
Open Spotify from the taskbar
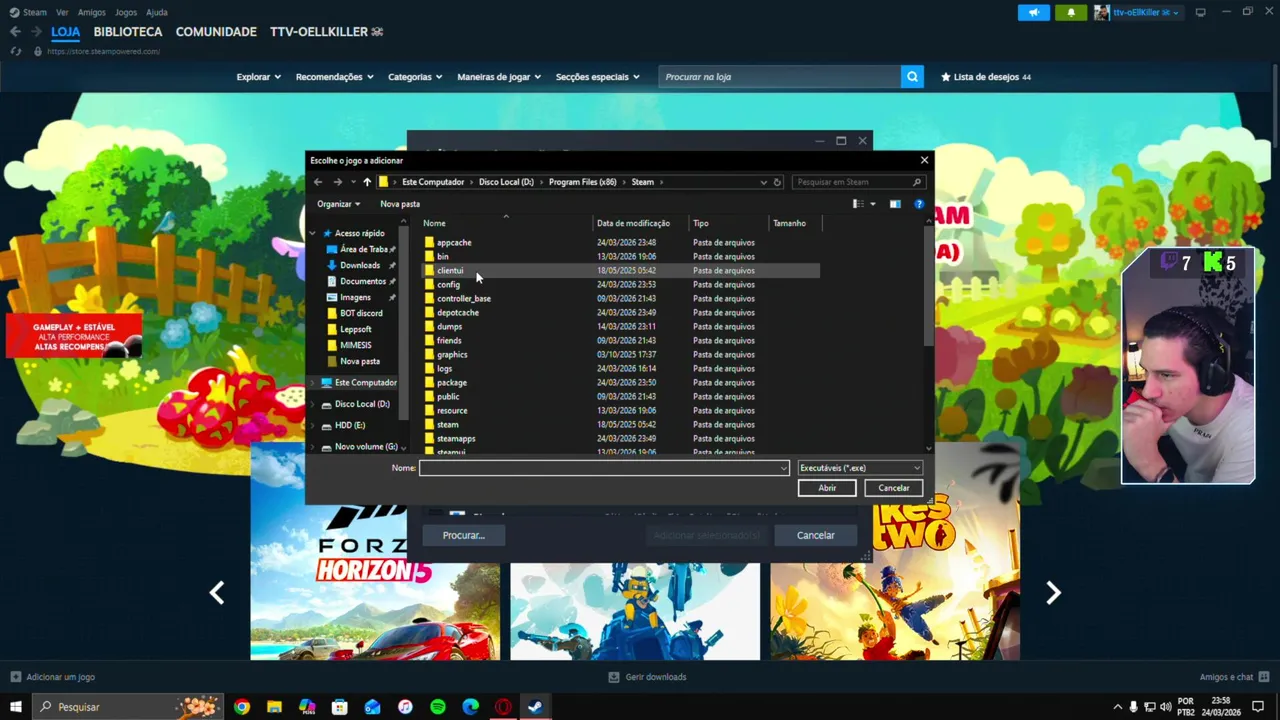click(x=438, y=707)
